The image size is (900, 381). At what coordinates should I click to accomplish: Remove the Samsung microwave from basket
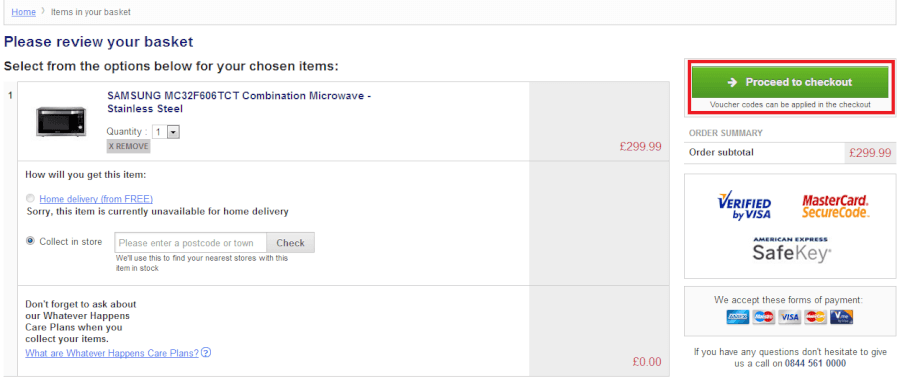coord(128,146)
